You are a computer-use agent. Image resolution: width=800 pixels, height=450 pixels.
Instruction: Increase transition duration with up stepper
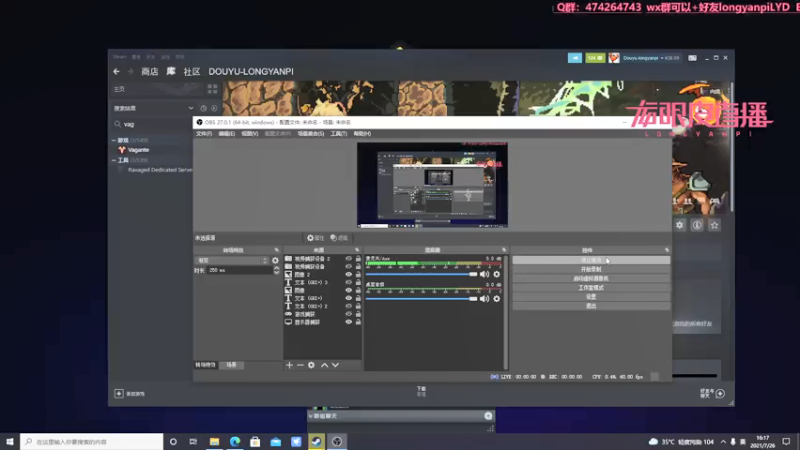(277, 268)
